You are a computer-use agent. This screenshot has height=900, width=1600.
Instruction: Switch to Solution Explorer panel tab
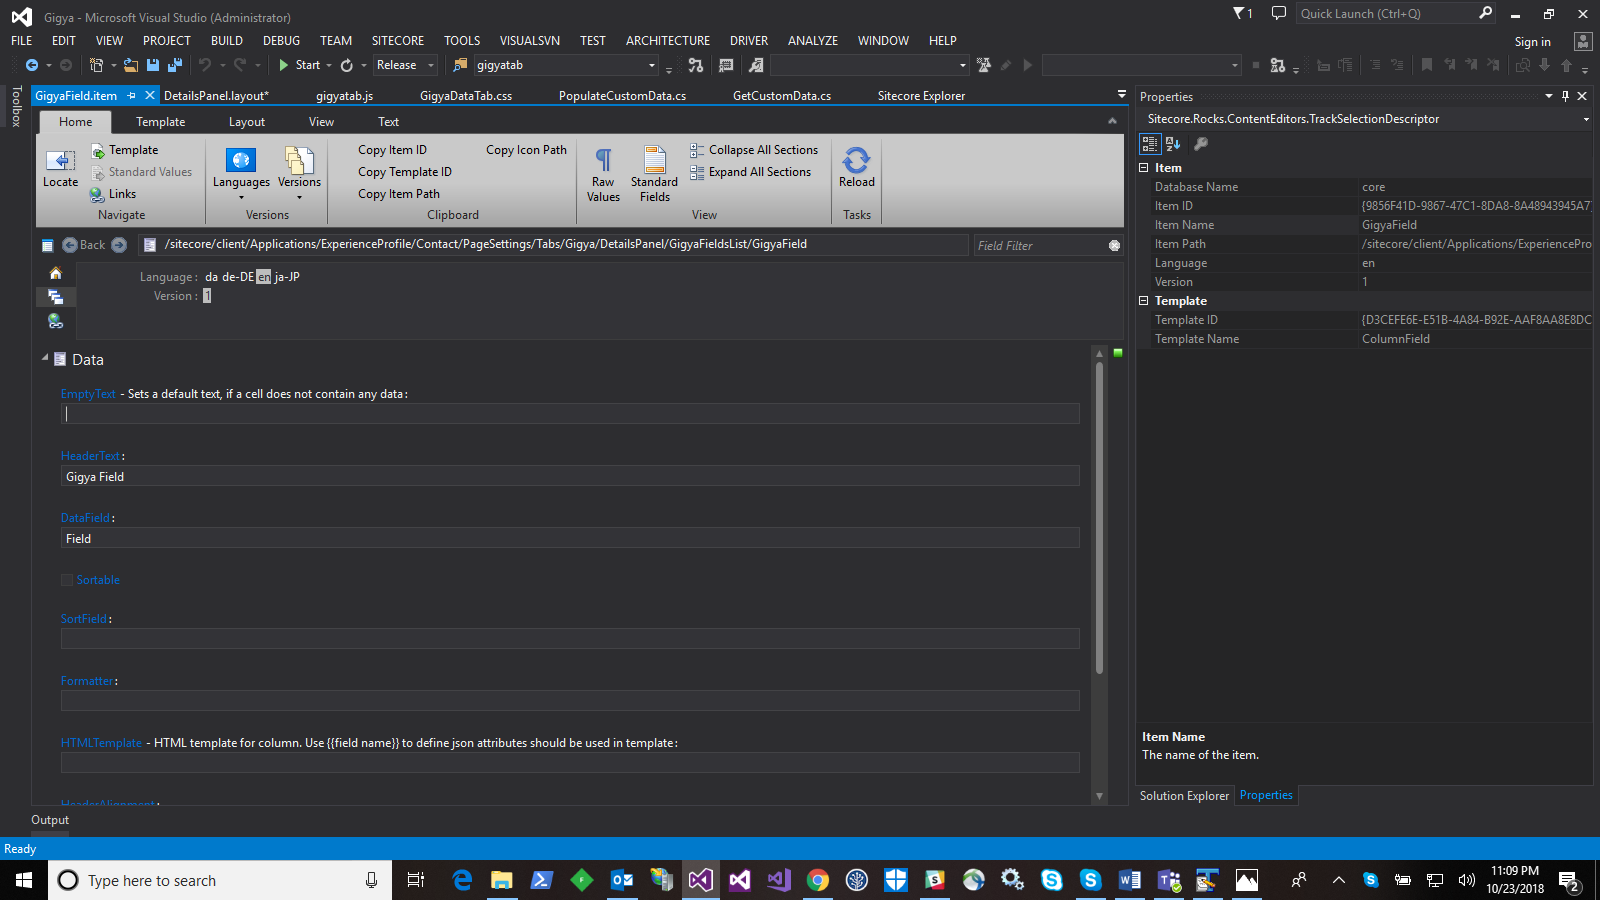tap(1184, 796)
